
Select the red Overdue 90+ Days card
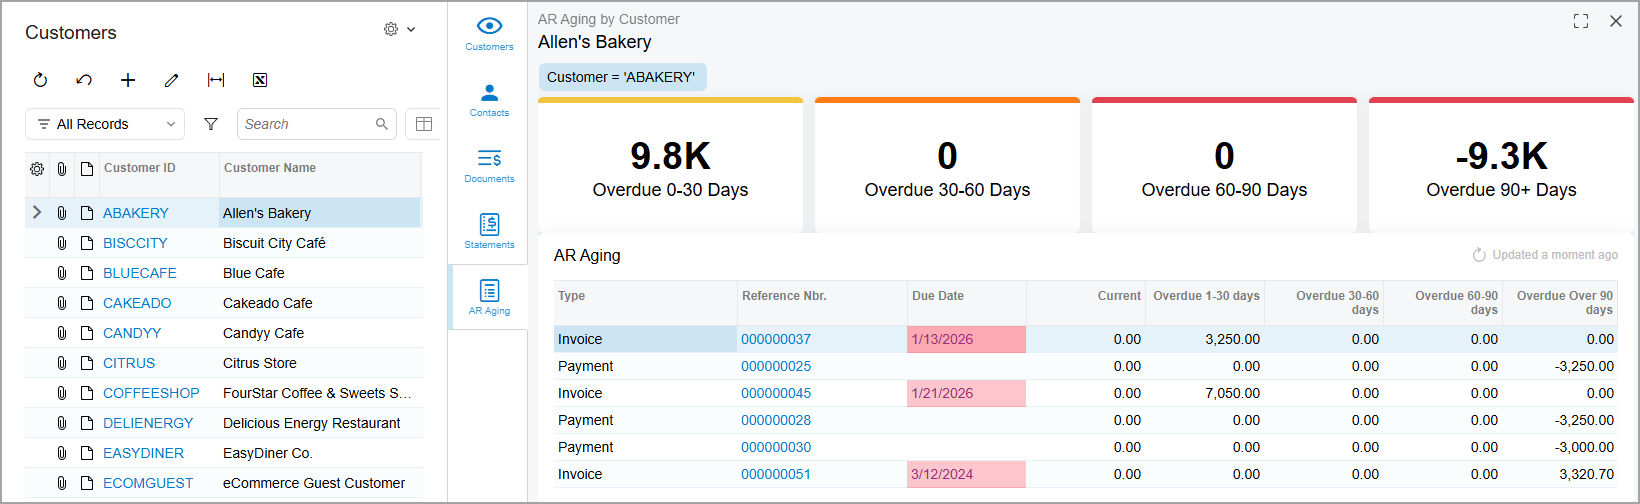[1501, 164]
